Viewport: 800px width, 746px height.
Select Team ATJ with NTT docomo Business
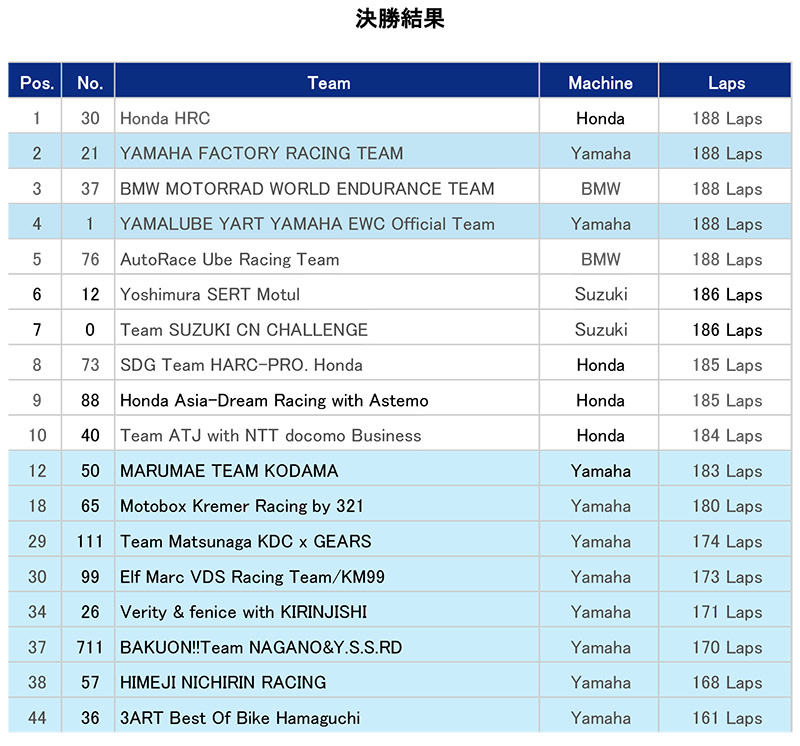[x=270, y=435]
